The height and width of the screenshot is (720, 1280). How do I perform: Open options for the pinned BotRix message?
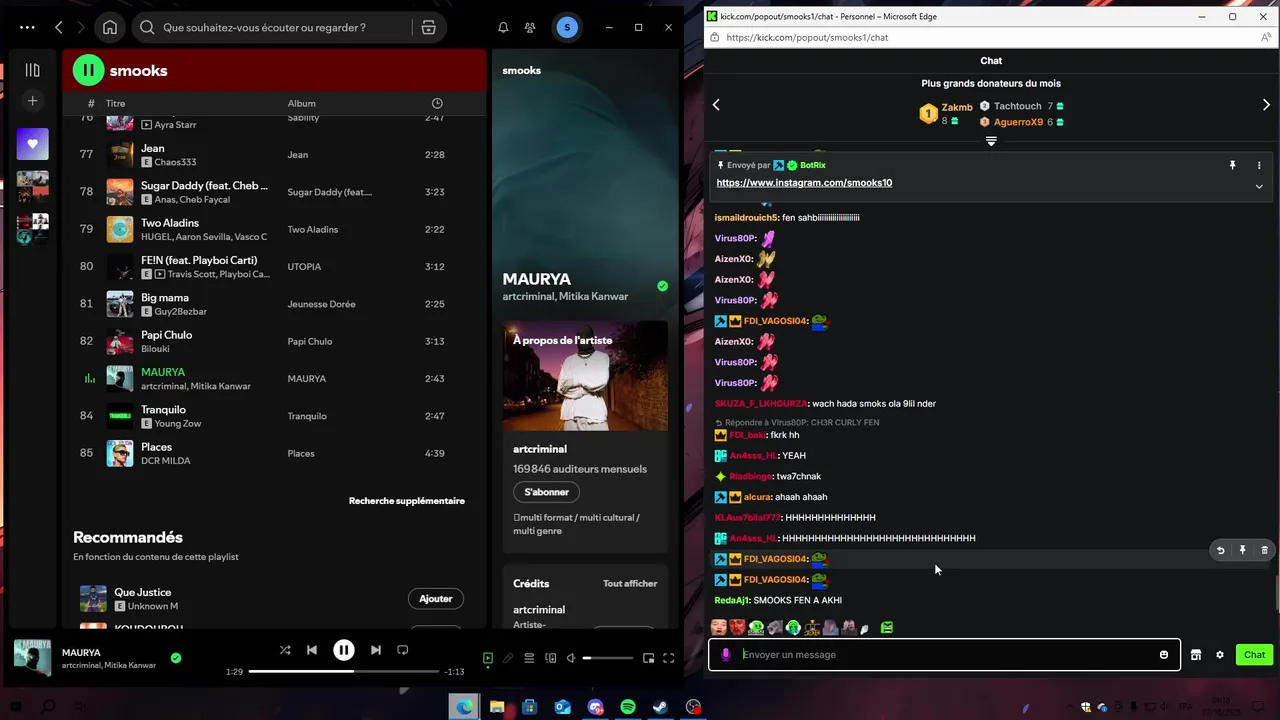(1259, 165)
